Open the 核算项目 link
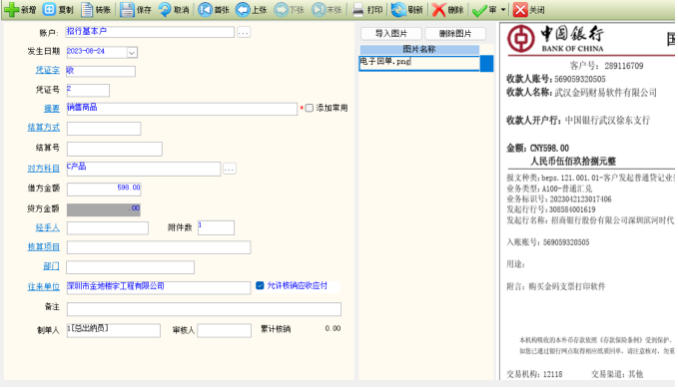Image resolution: width=678 pixels, height=390 pixels. (44, 247)
